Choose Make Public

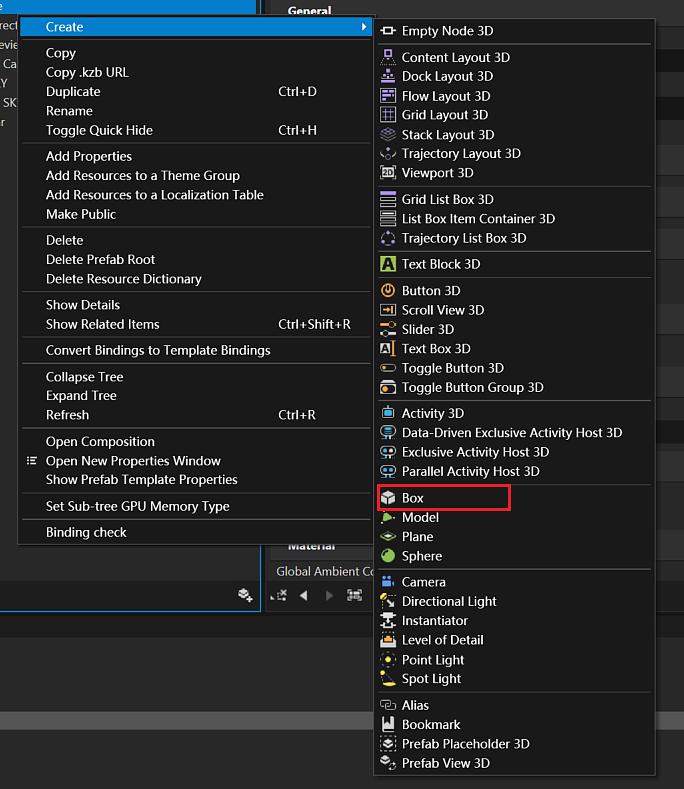[81, 214]
